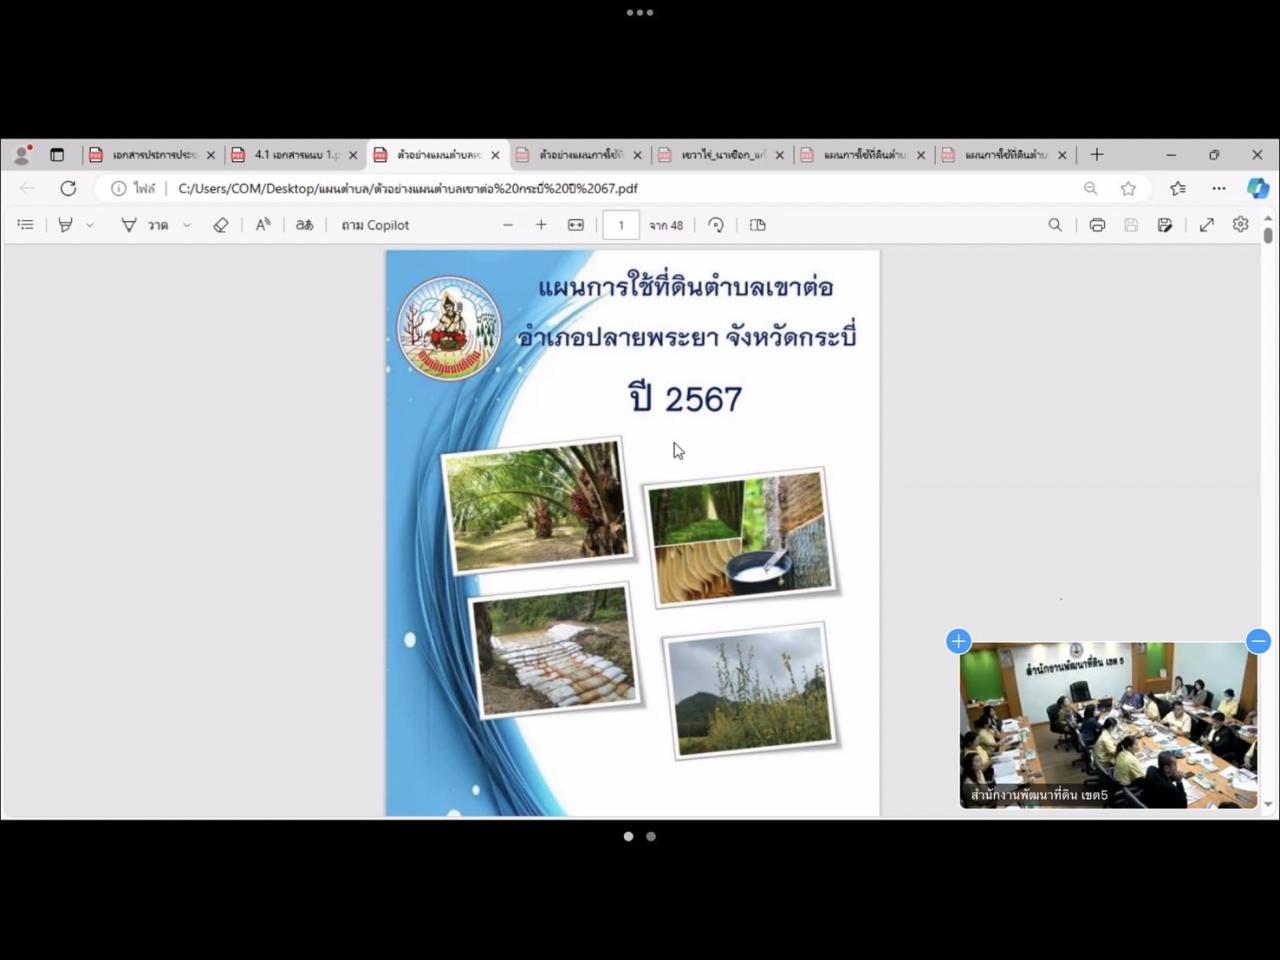The height and width of the screenshot is (960, 1280).
Task: Zoom in the PDF with plus
Action: pyautogui.click(x=541, y=225)
